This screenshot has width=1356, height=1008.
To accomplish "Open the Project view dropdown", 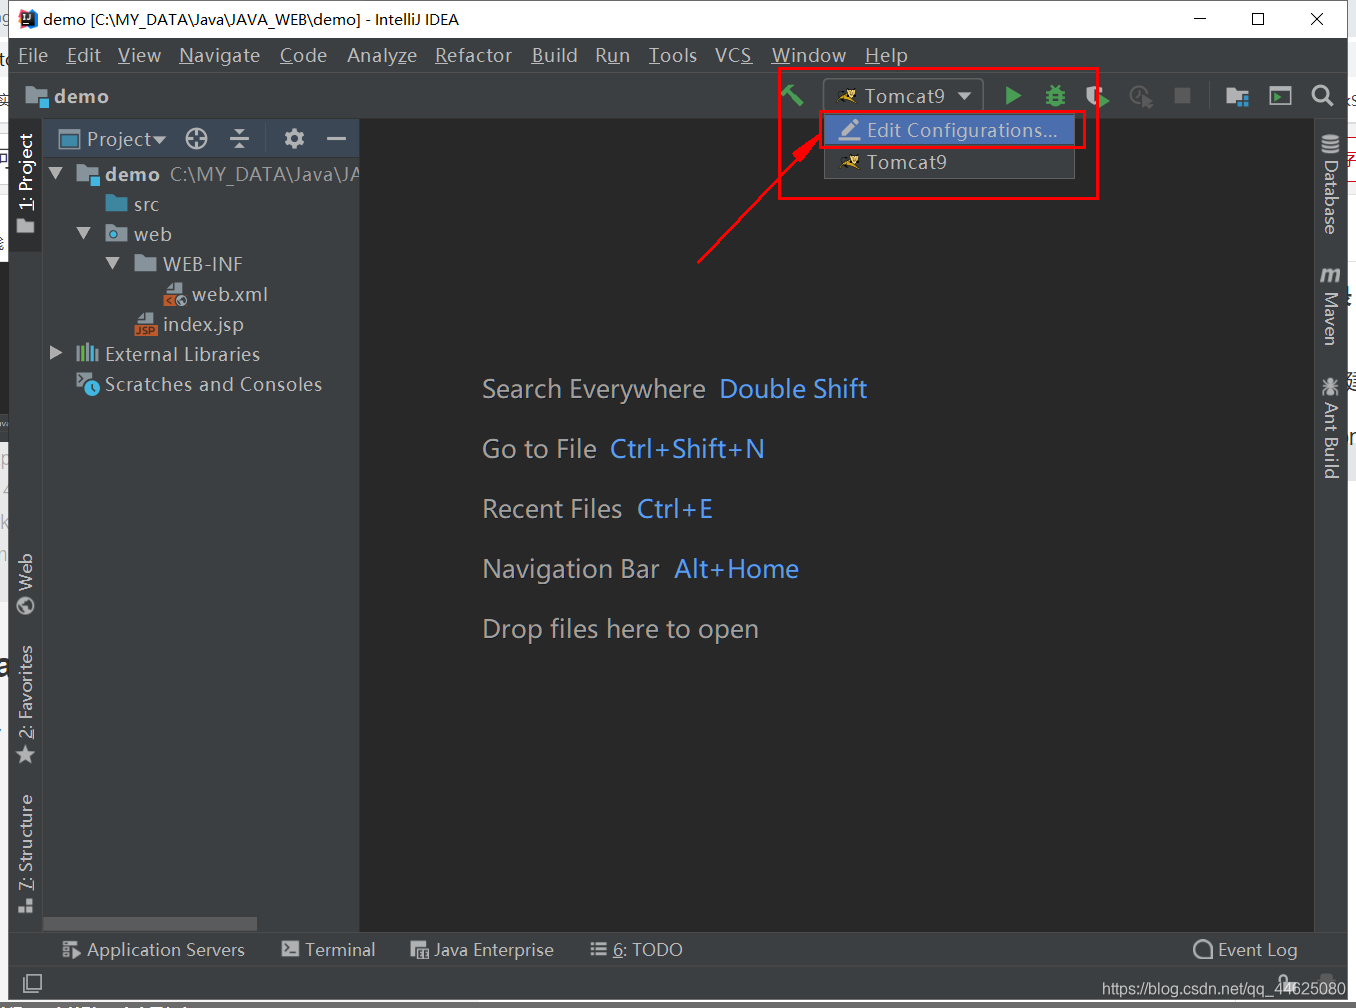I will 112,139.
